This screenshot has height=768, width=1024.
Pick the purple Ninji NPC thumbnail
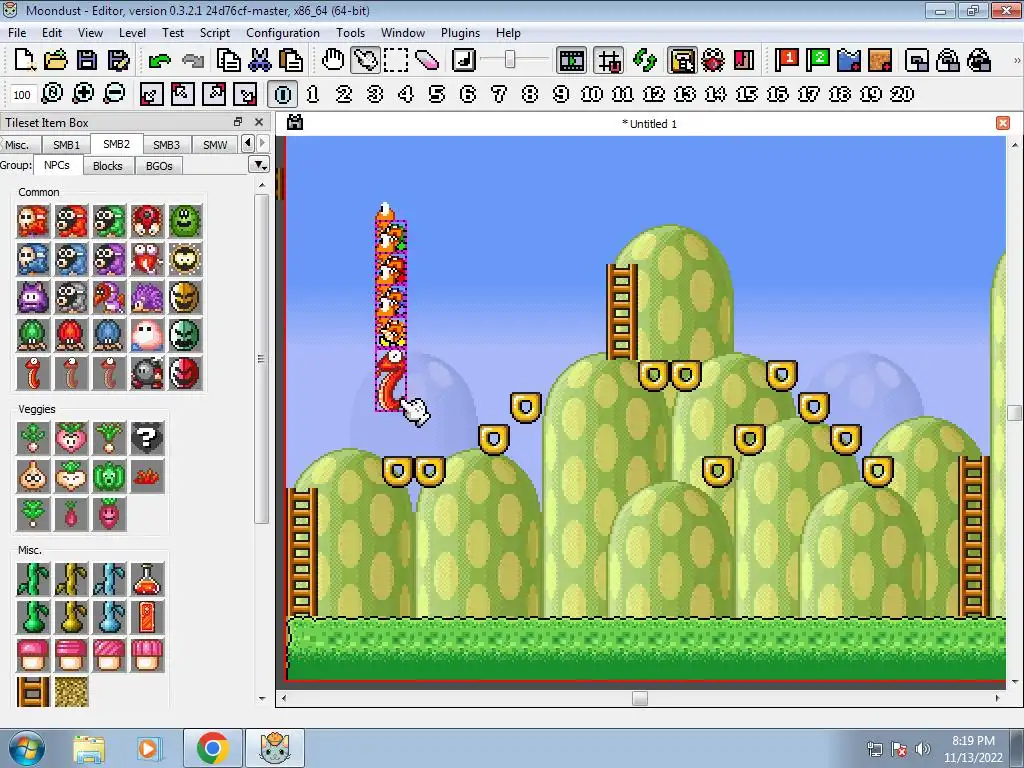tap(33, 297)
